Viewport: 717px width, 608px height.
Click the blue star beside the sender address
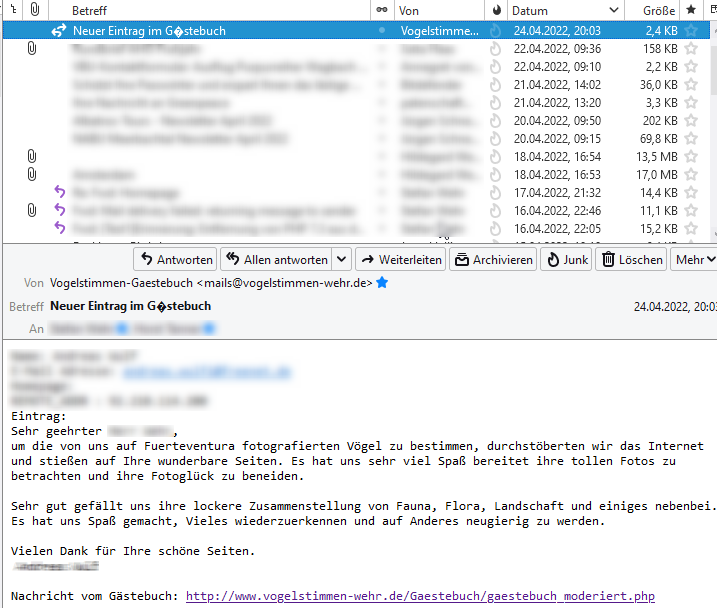point(382,283)
